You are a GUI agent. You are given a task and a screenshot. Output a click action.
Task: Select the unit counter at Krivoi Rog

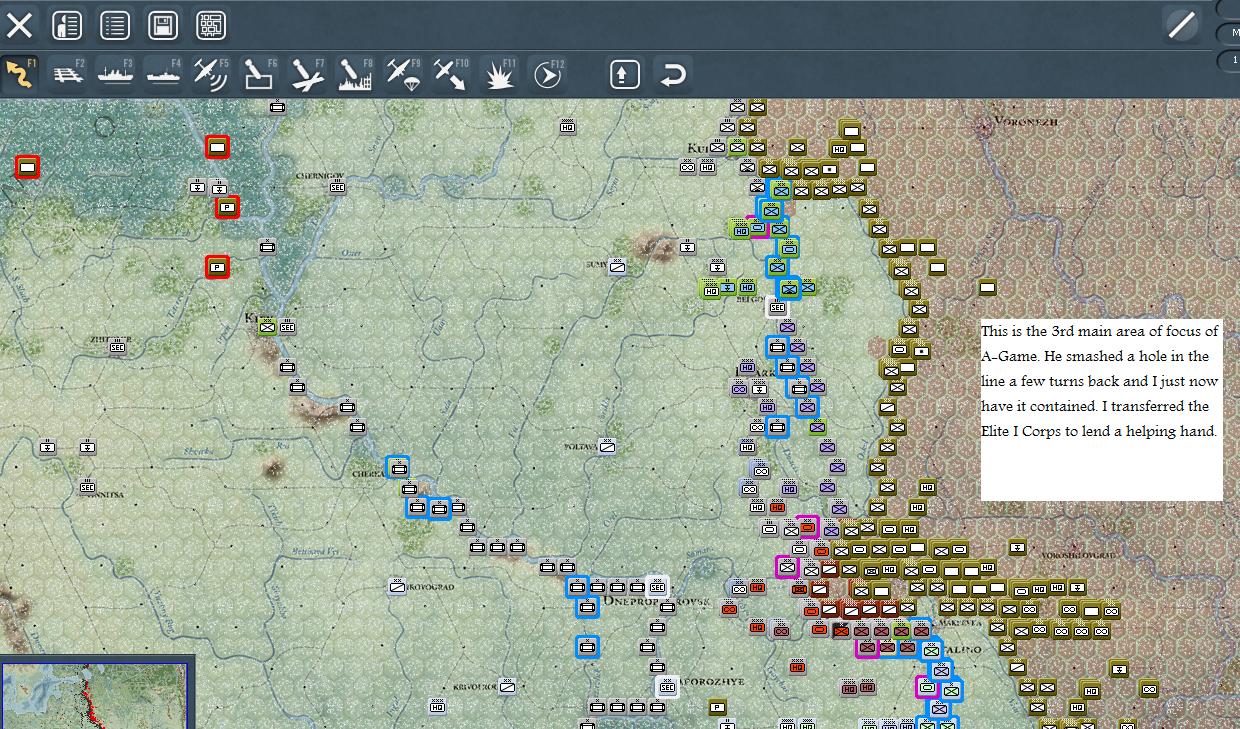pos(508,686)
